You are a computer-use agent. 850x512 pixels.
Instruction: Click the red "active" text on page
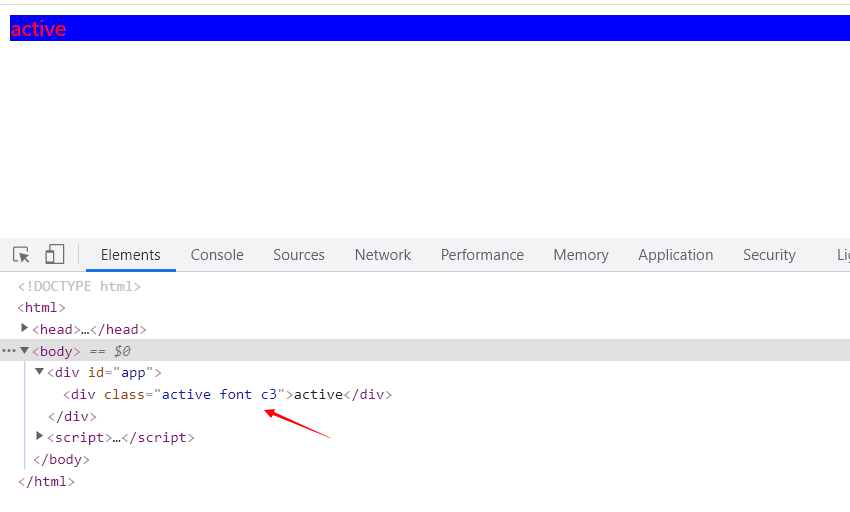pos(38,29)
